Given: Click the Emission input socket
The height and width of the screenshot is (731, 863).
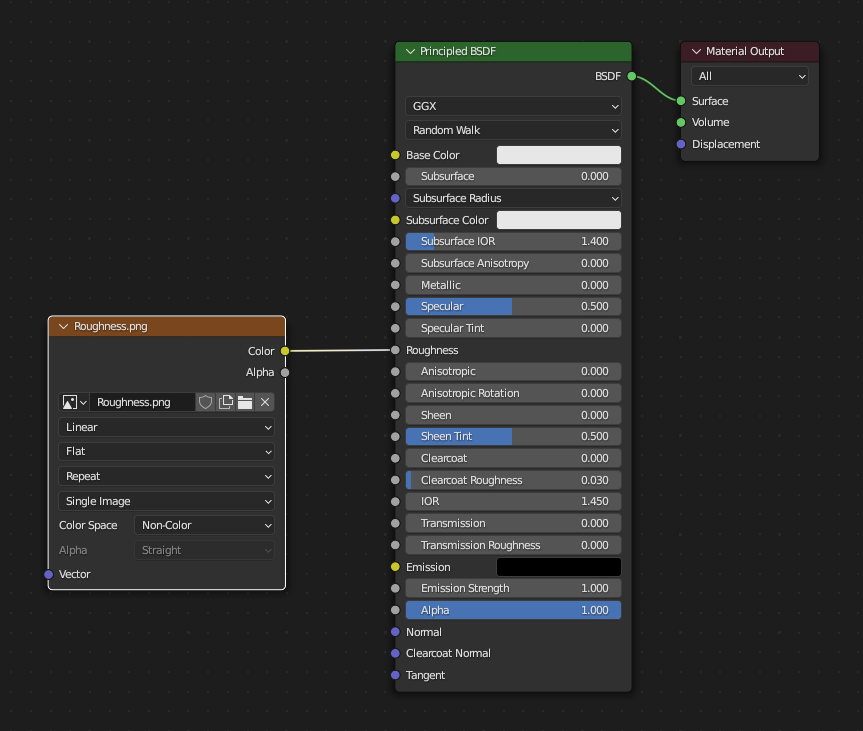Looking at the screenshot, I should point(395,567).
